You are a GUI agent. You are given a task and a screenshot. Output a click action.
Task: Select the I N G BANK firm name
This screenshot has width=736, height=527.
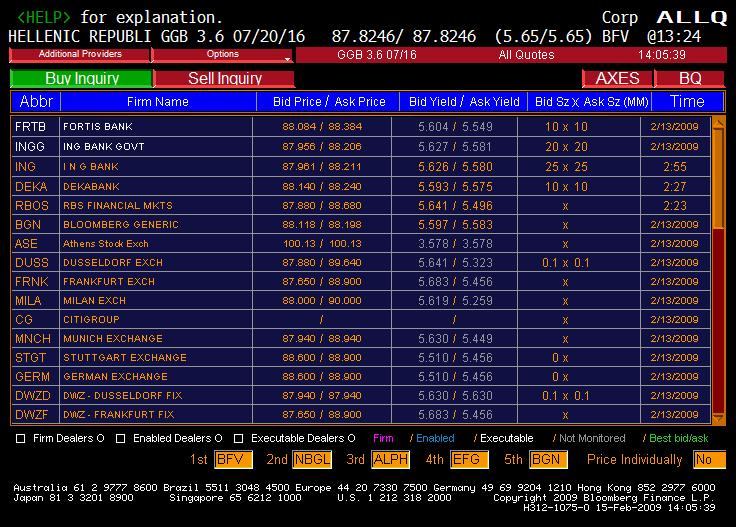(91, 167)
